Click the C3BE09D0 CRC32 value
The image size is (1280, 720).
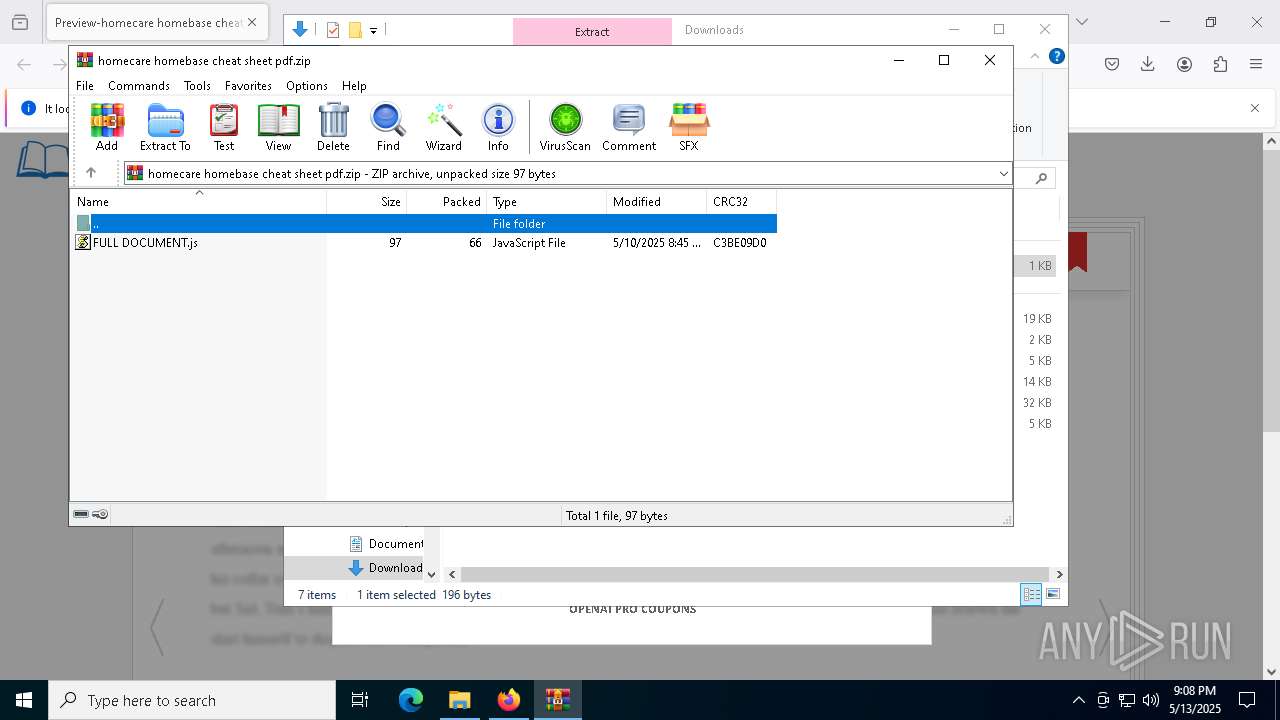(x=740, y=243)
